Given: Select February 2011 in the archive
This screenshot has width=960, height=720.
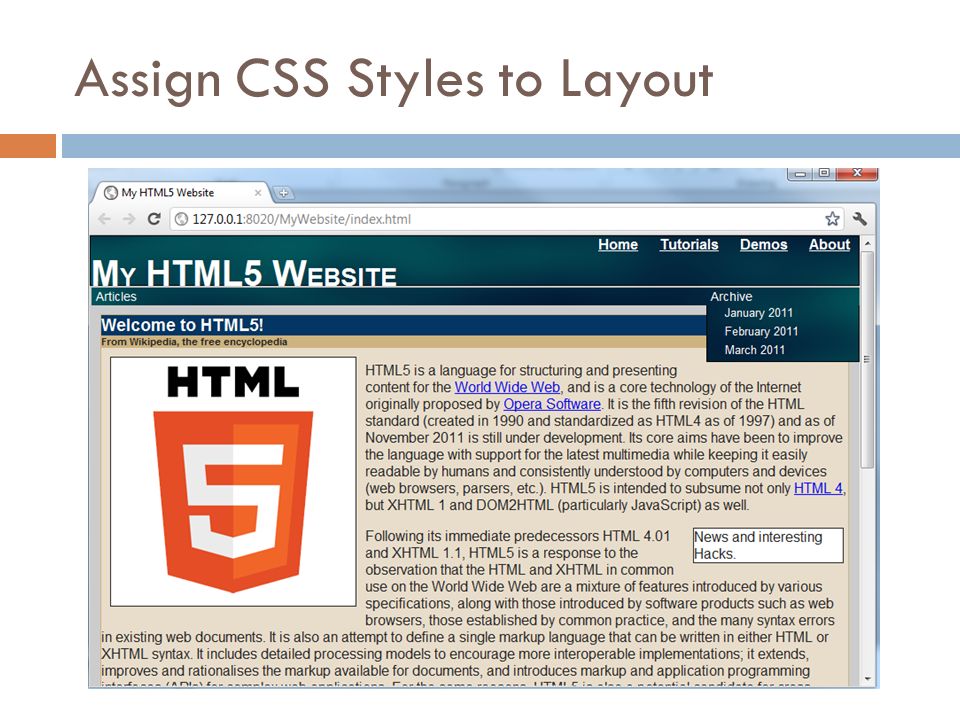Looking at the screenshot, I should pyautogui.click(x=761, y=331).
